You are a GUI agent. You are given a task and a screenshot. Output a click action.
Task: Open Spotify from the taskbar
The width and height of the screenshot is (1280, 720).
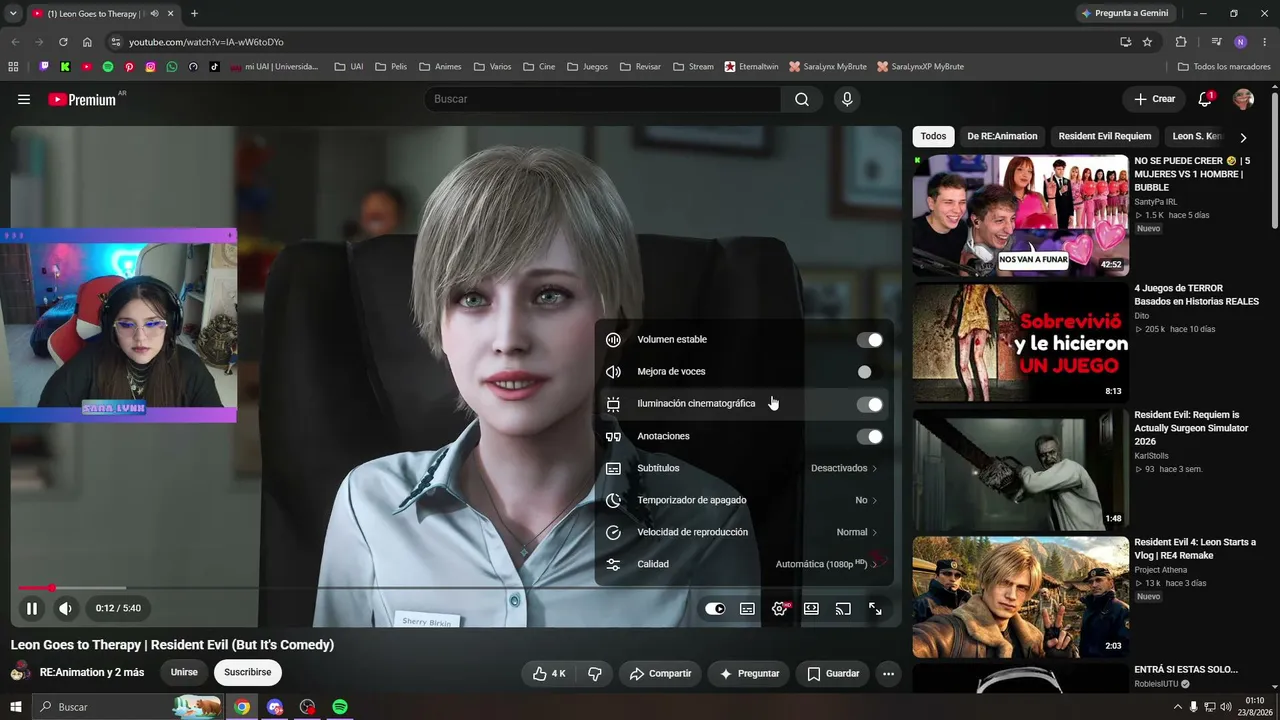[340, 707]
